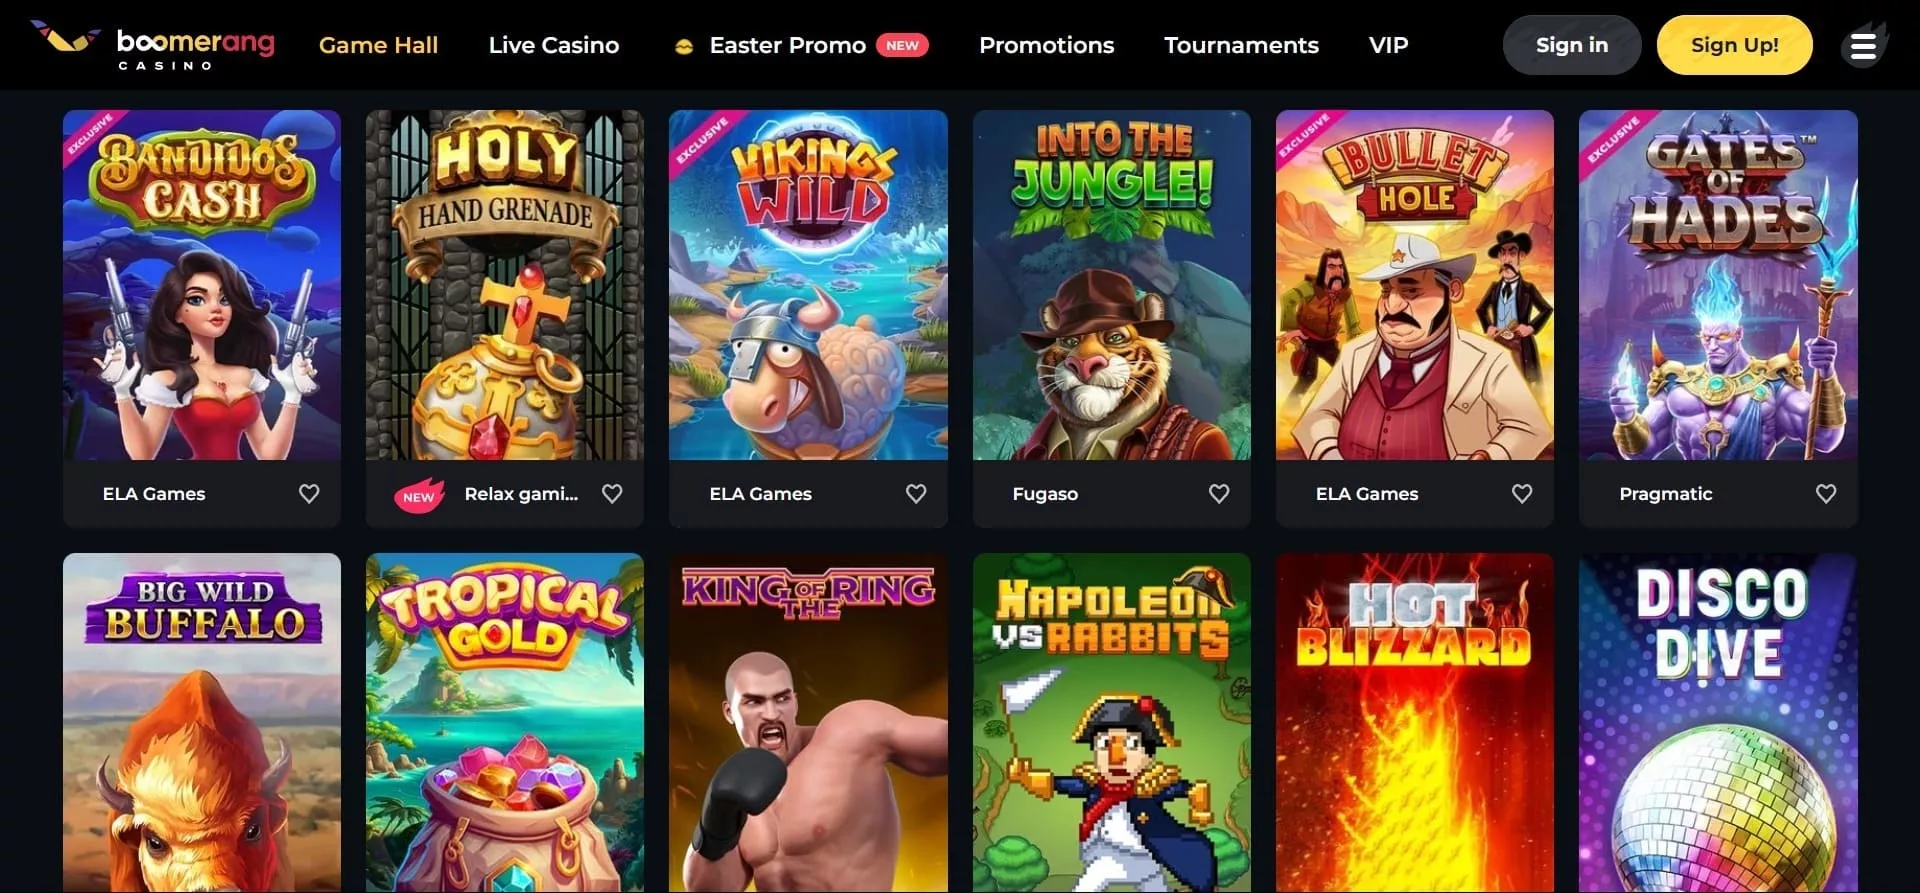Click the Sign in button
Image resolution: width=1920 pixels, height=893 pixels.
coord(1572,45)
